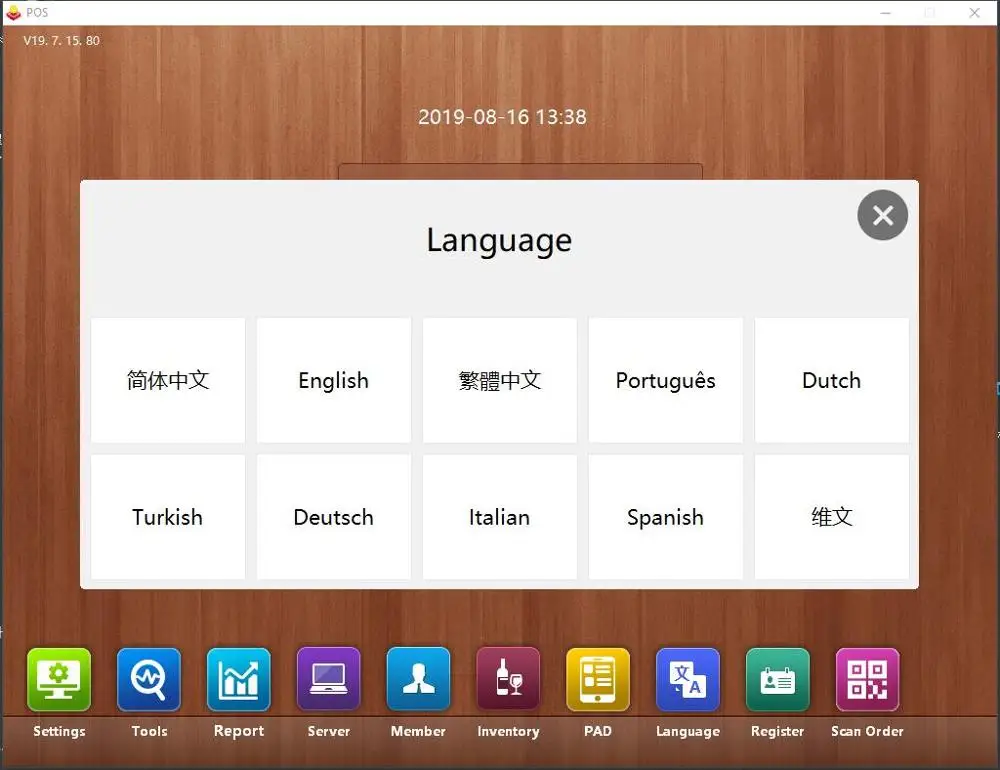Viewport: 1000px width, 770px height.
Task: Open the Register ID card icon
Action: click(777, 679)
